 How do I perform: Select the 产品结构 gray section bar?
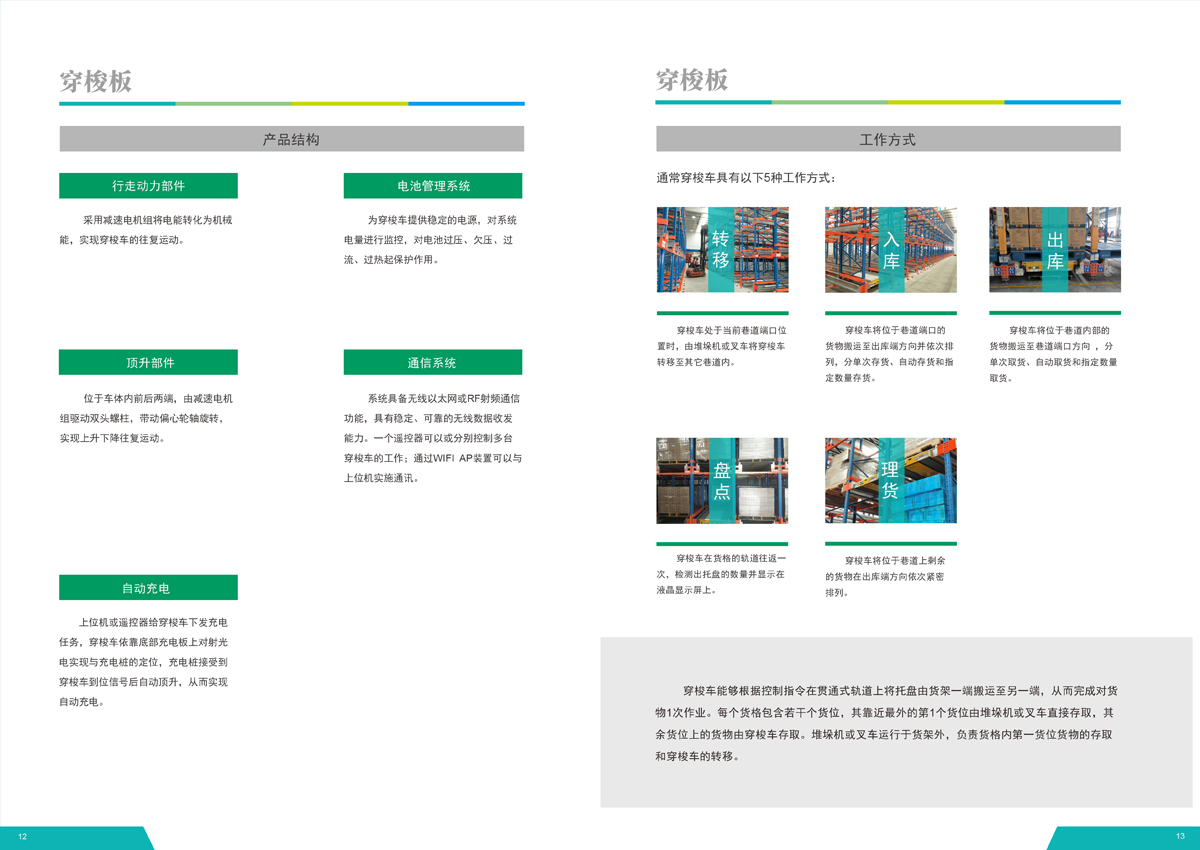tap(291, 139)
